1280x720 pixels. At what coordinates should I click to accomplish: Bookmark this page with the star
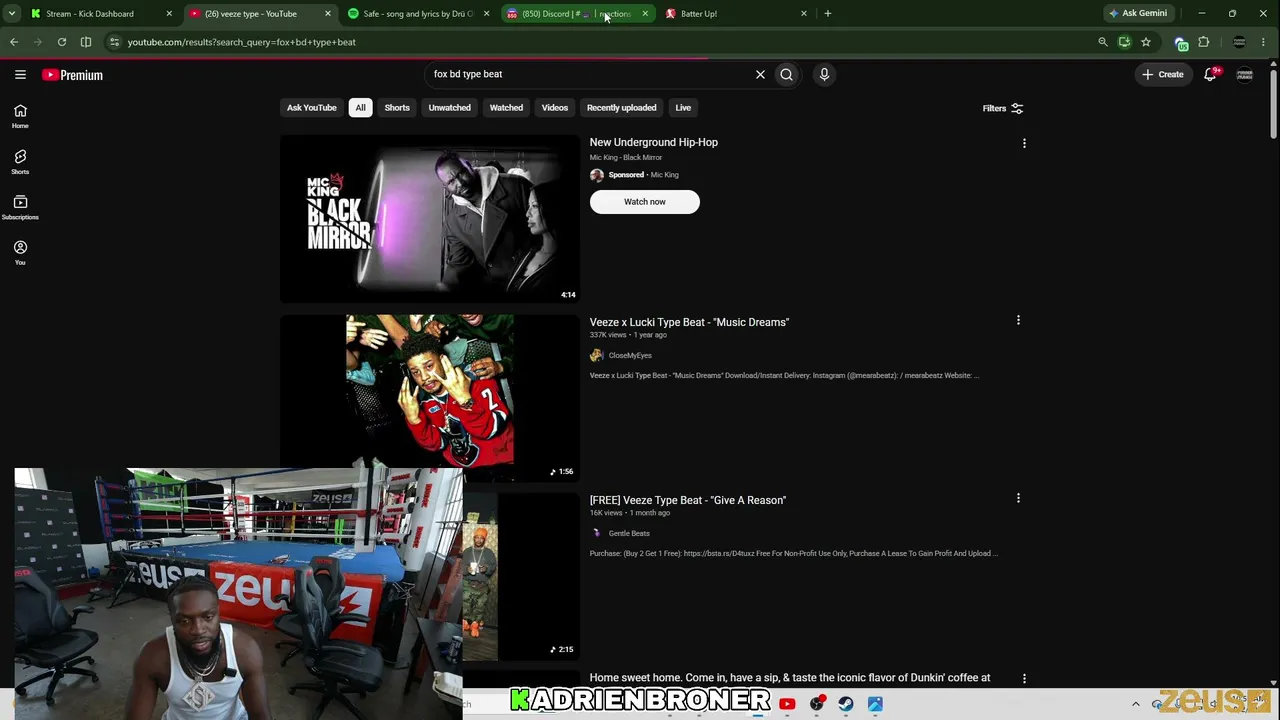tap(1146, 42)
